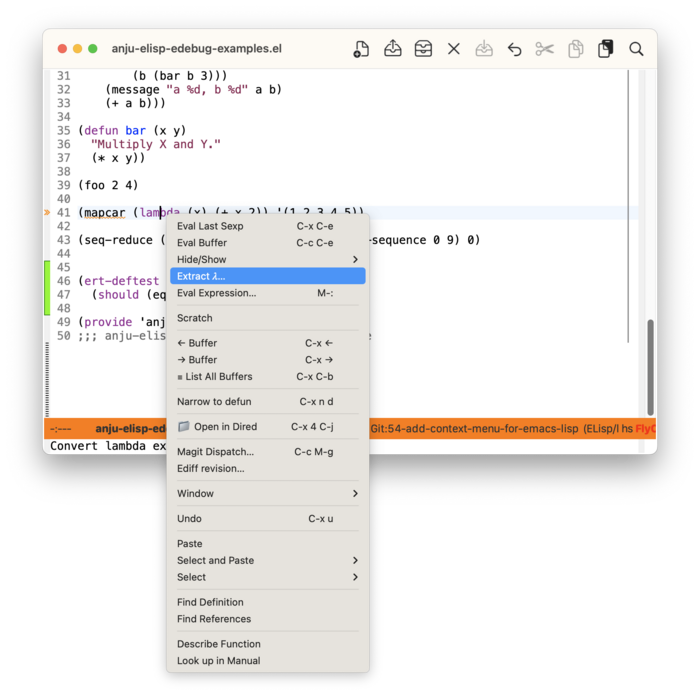The image size is (700, 693).
Task: Click the Dired drawer toolbar icon
Action: [x=423, y=49]
